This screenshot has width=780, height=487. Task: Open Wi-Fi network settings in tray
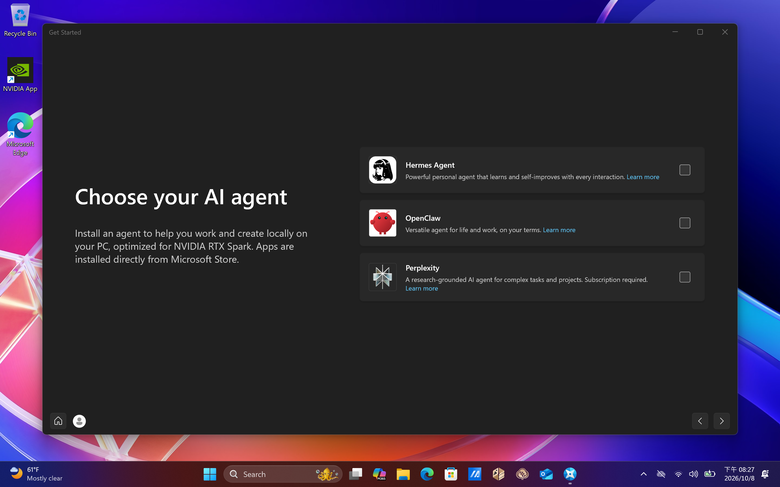[678, 474]
